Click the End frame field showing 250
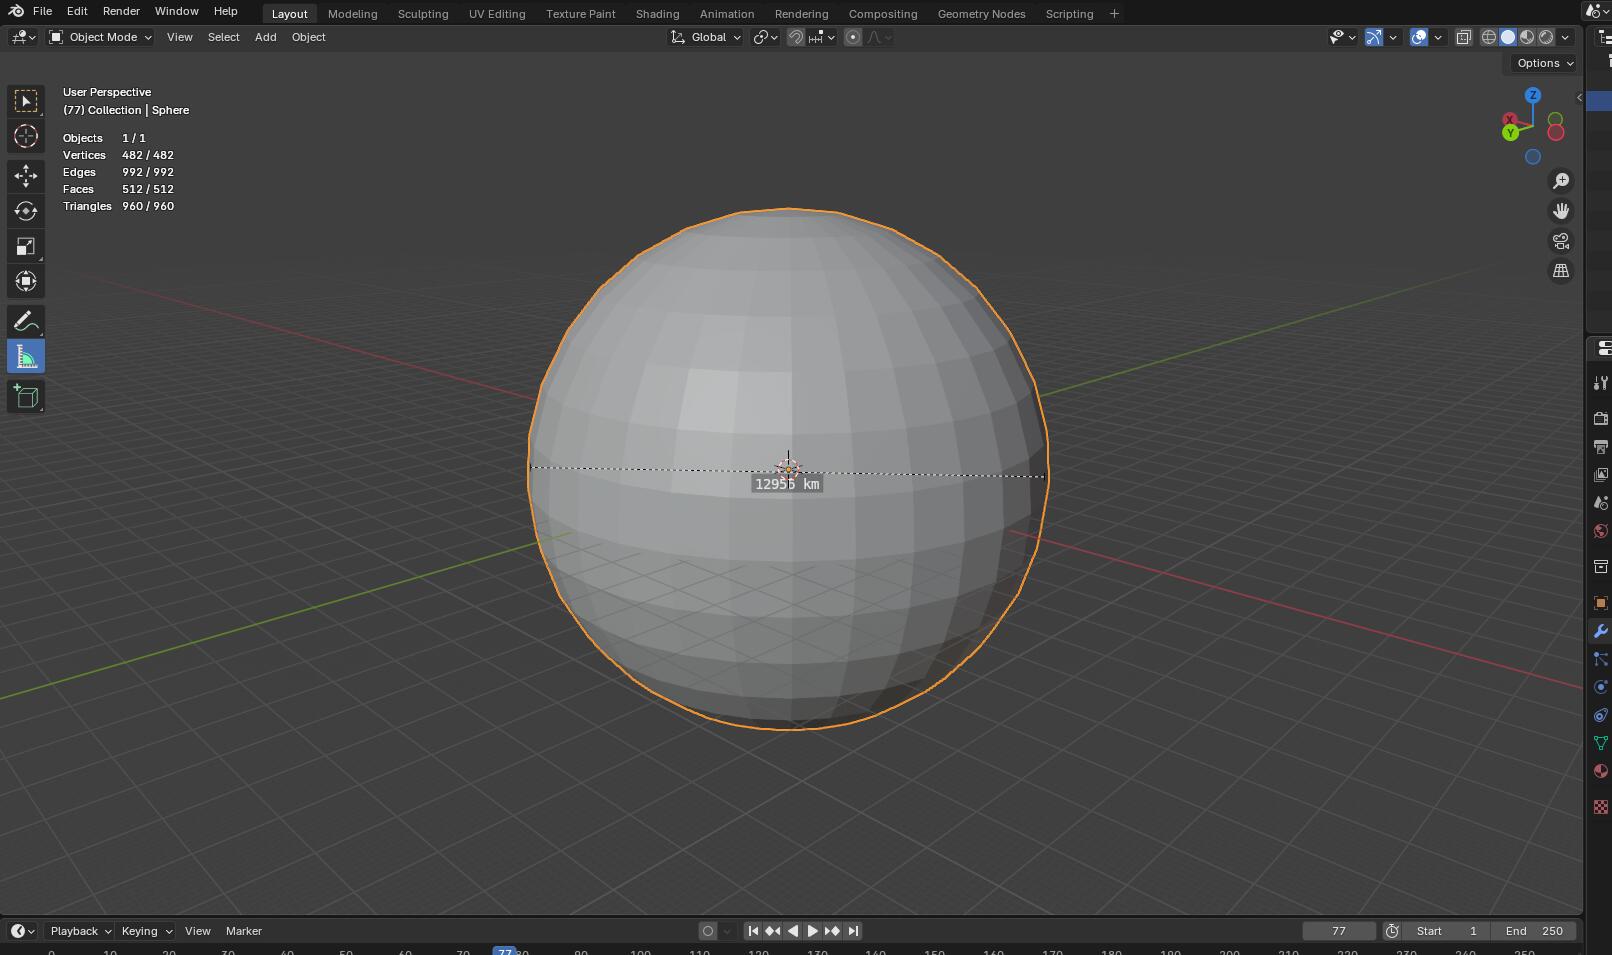1612x955 pixels. [x=1534, y=931]
